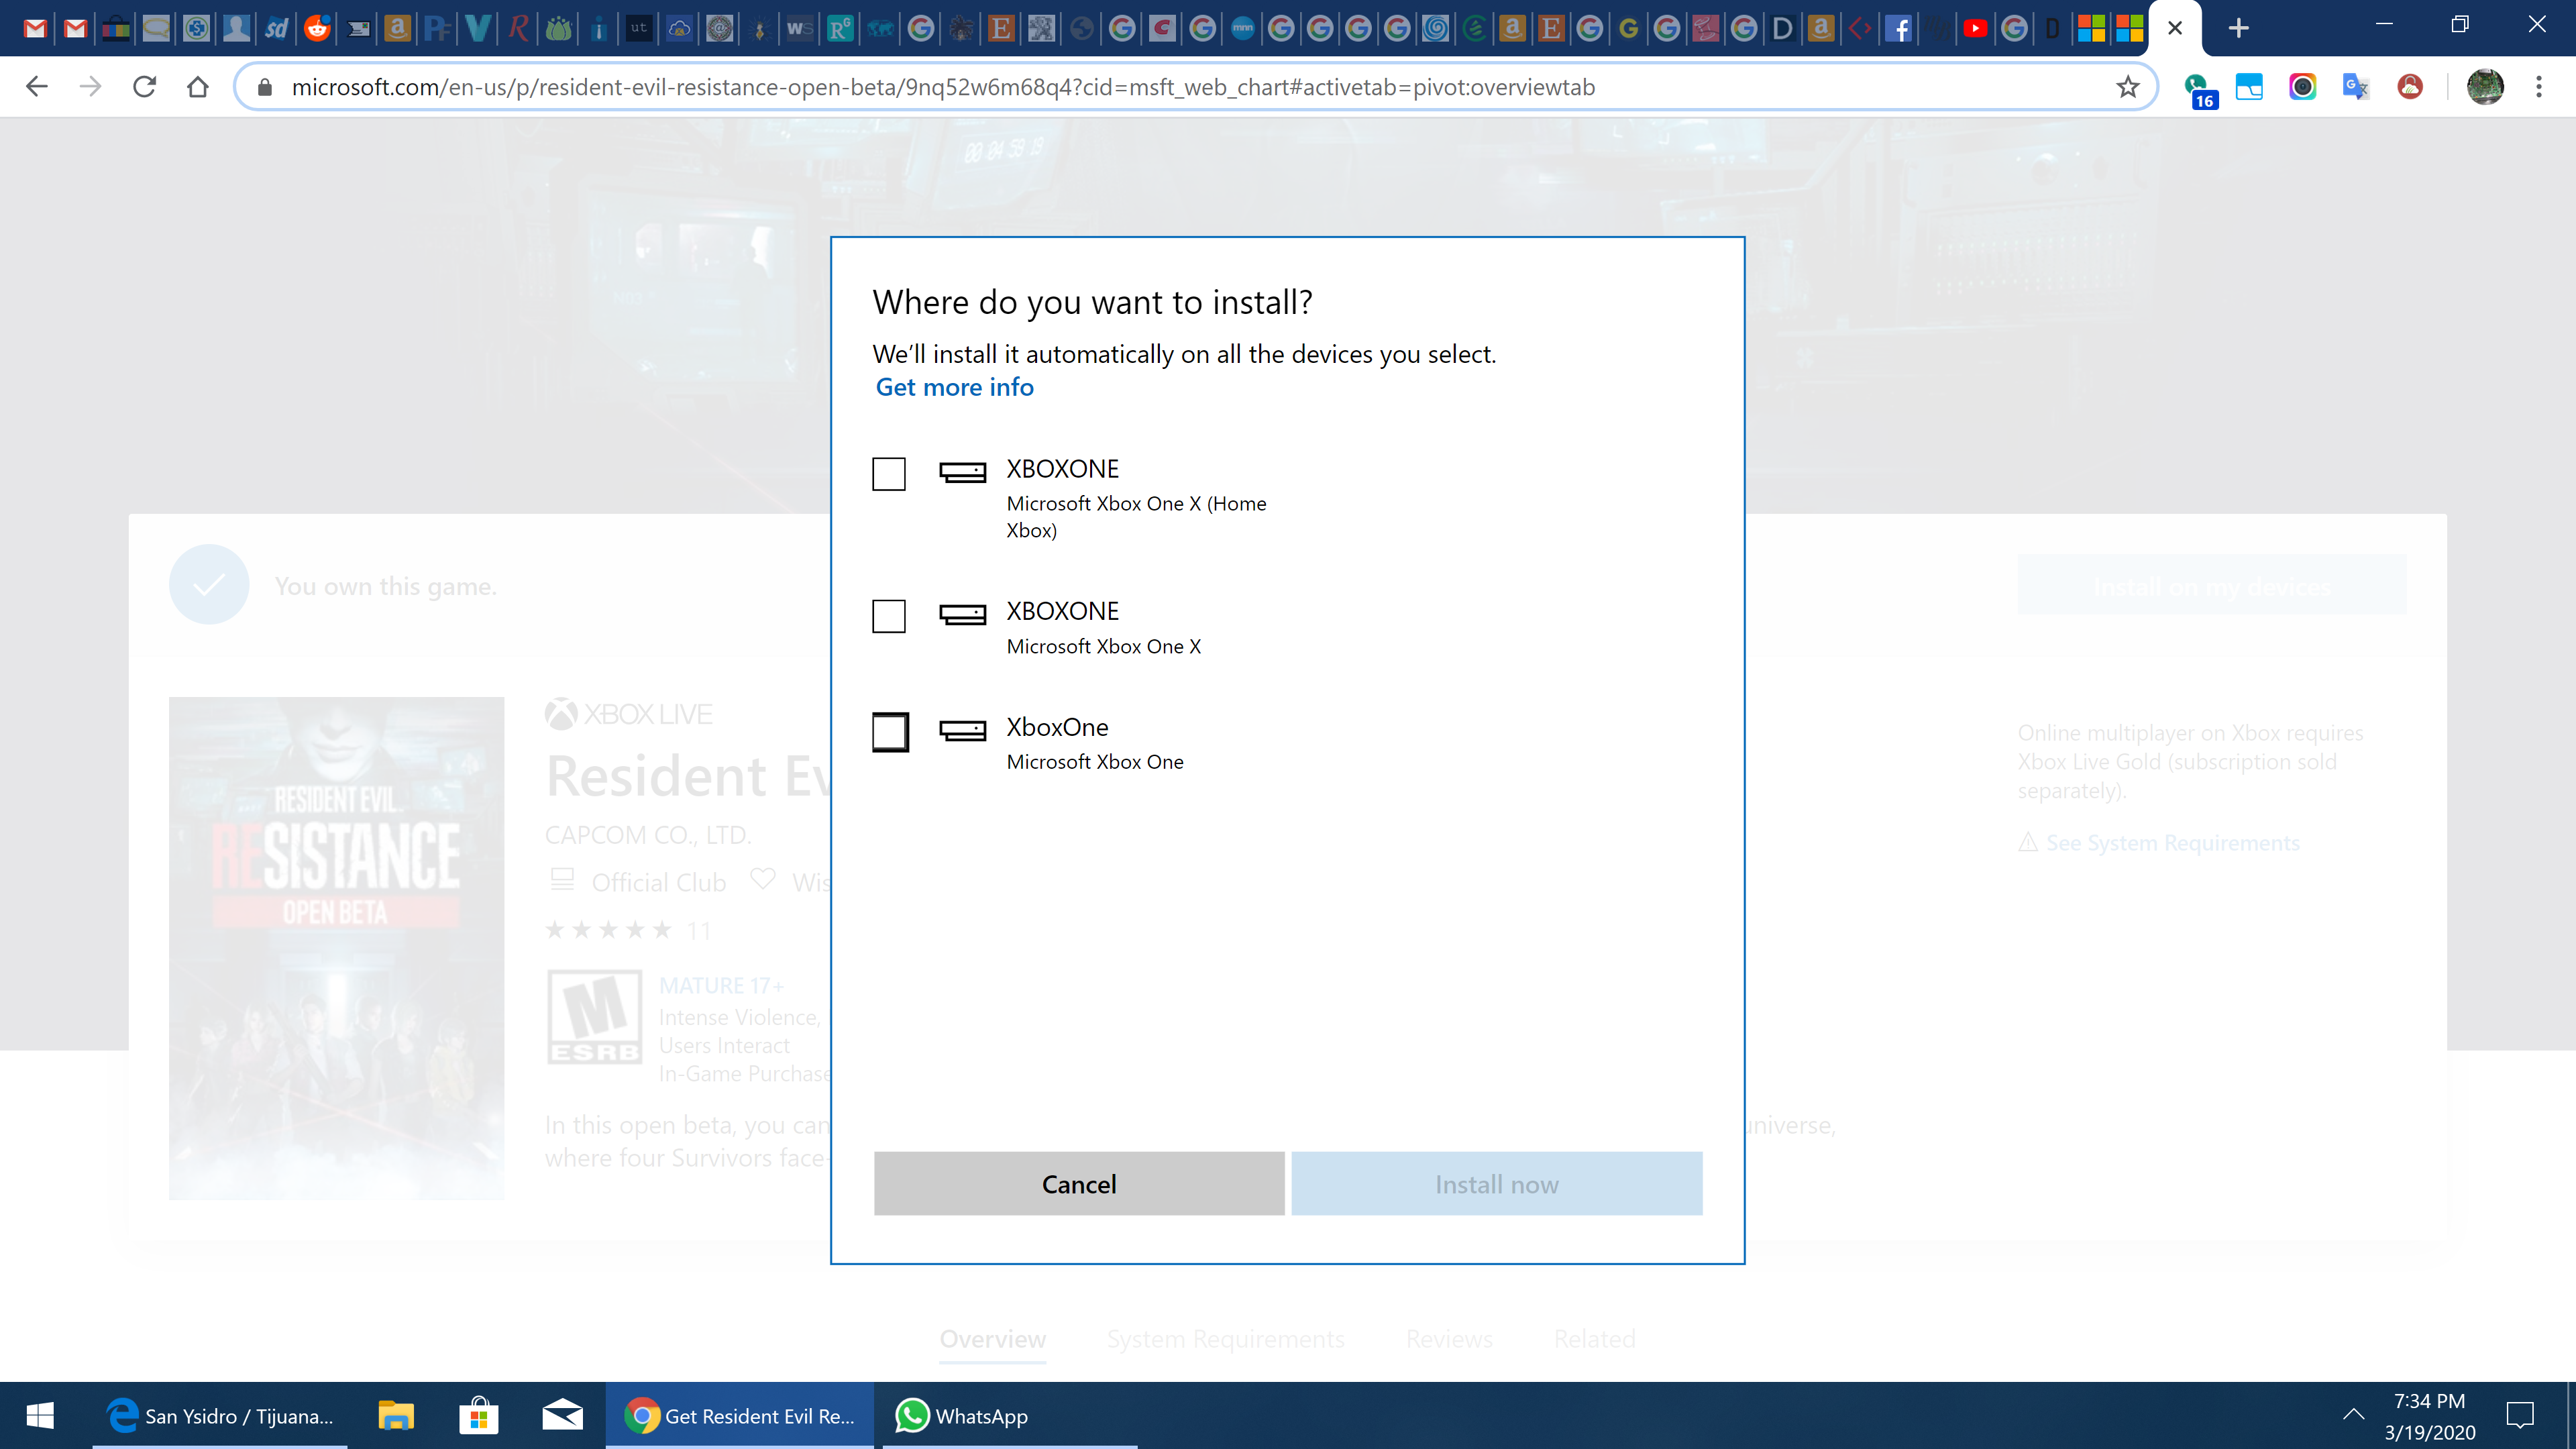Open the taskbar clock and date

coord(2430,1415)
